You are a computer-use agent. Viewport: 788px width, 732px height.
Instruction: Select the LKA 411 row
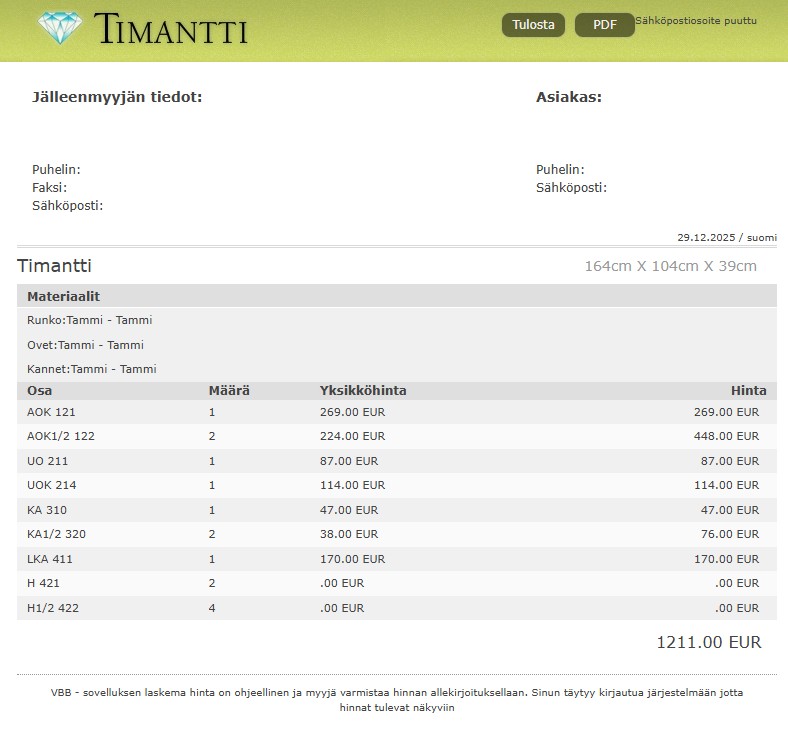[396, 559]
